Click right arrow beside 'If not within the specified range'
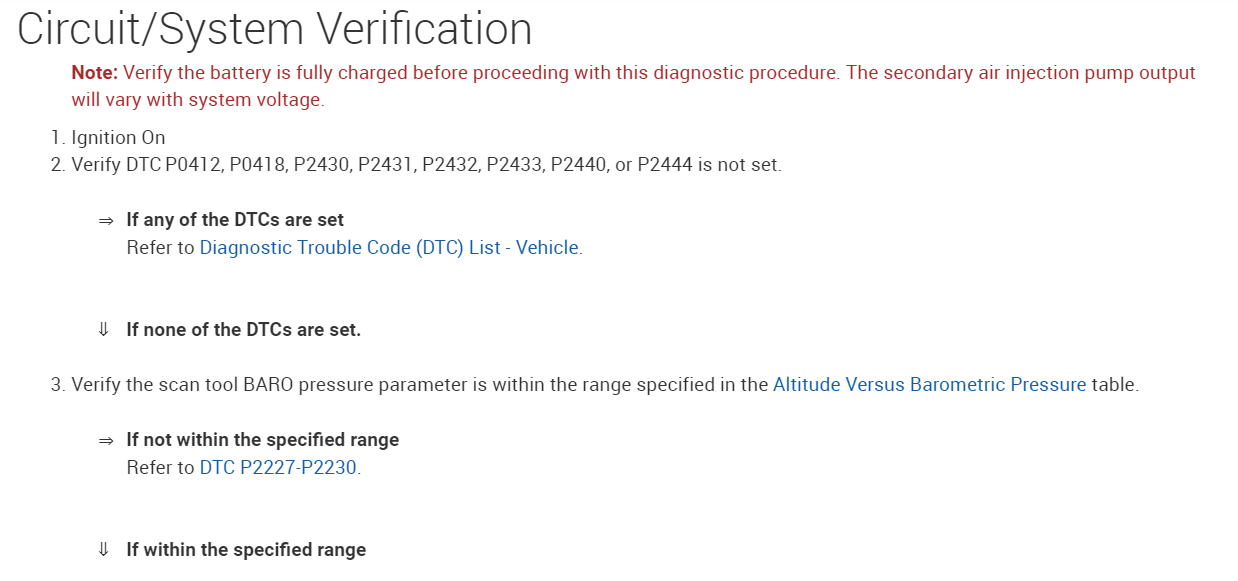This screenshot has height=581, width=1238. 106,441
